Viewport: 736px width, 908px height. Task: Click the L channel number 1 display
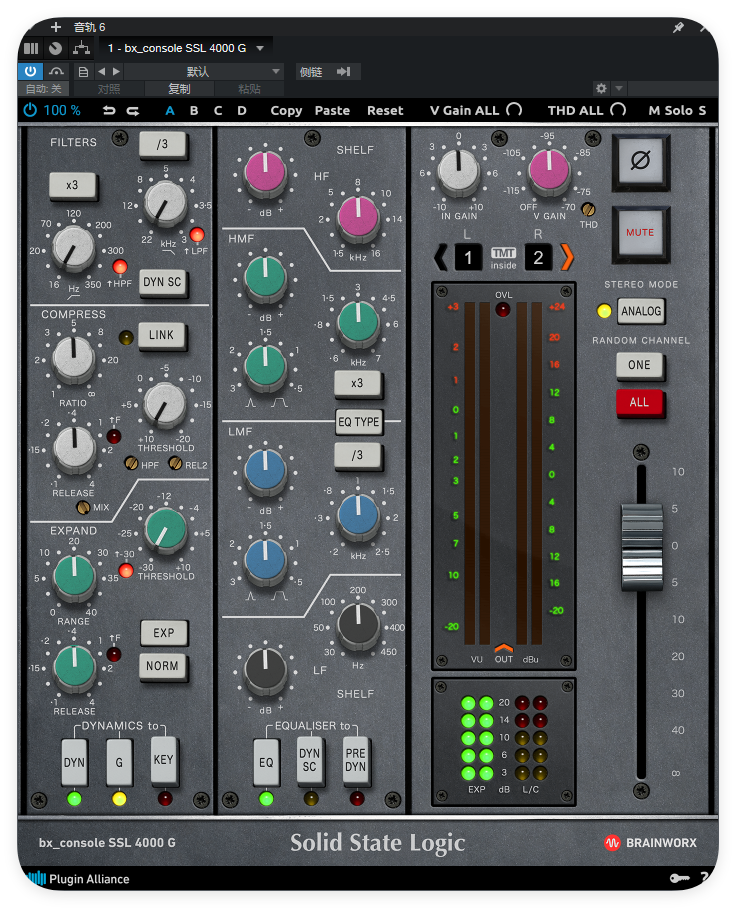468,258
